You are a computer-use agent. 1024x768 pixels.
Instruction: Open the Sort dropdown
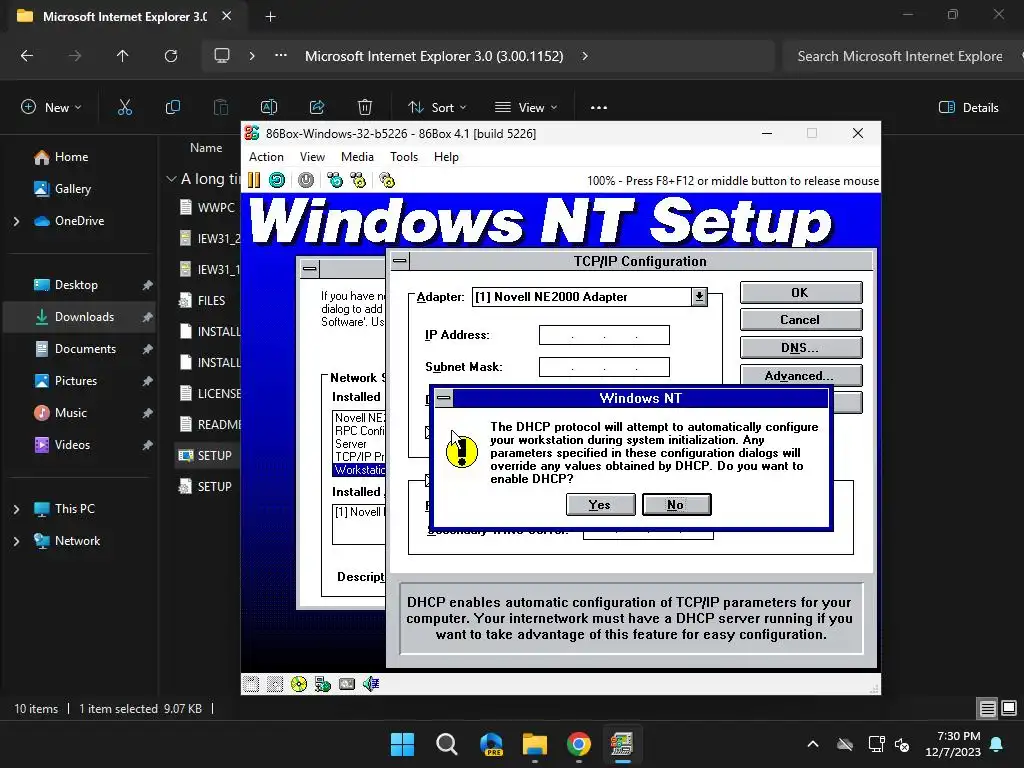pyautogui.click(x=437, y=107)
